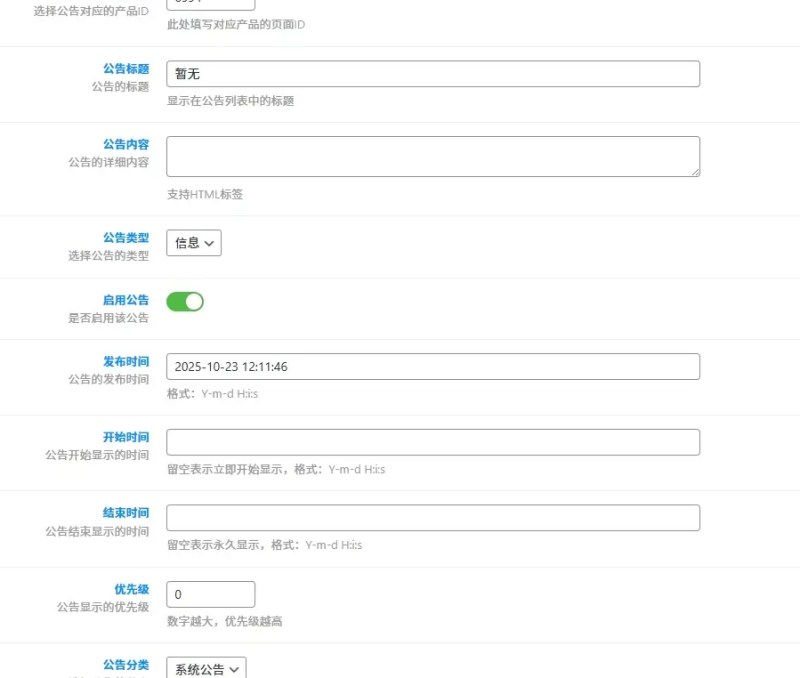Select the 发布时间 date field
The image size is (800, 678).
(430, 366)
